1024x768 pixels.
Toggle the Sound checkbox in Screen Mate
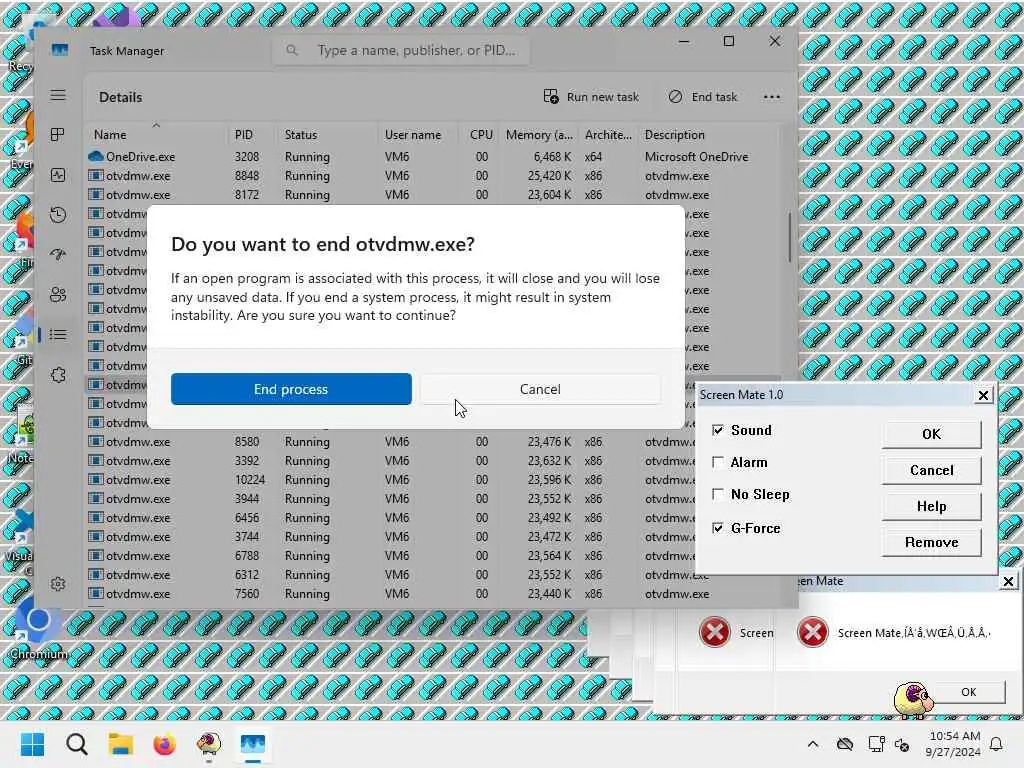click(x=718, y=430)
